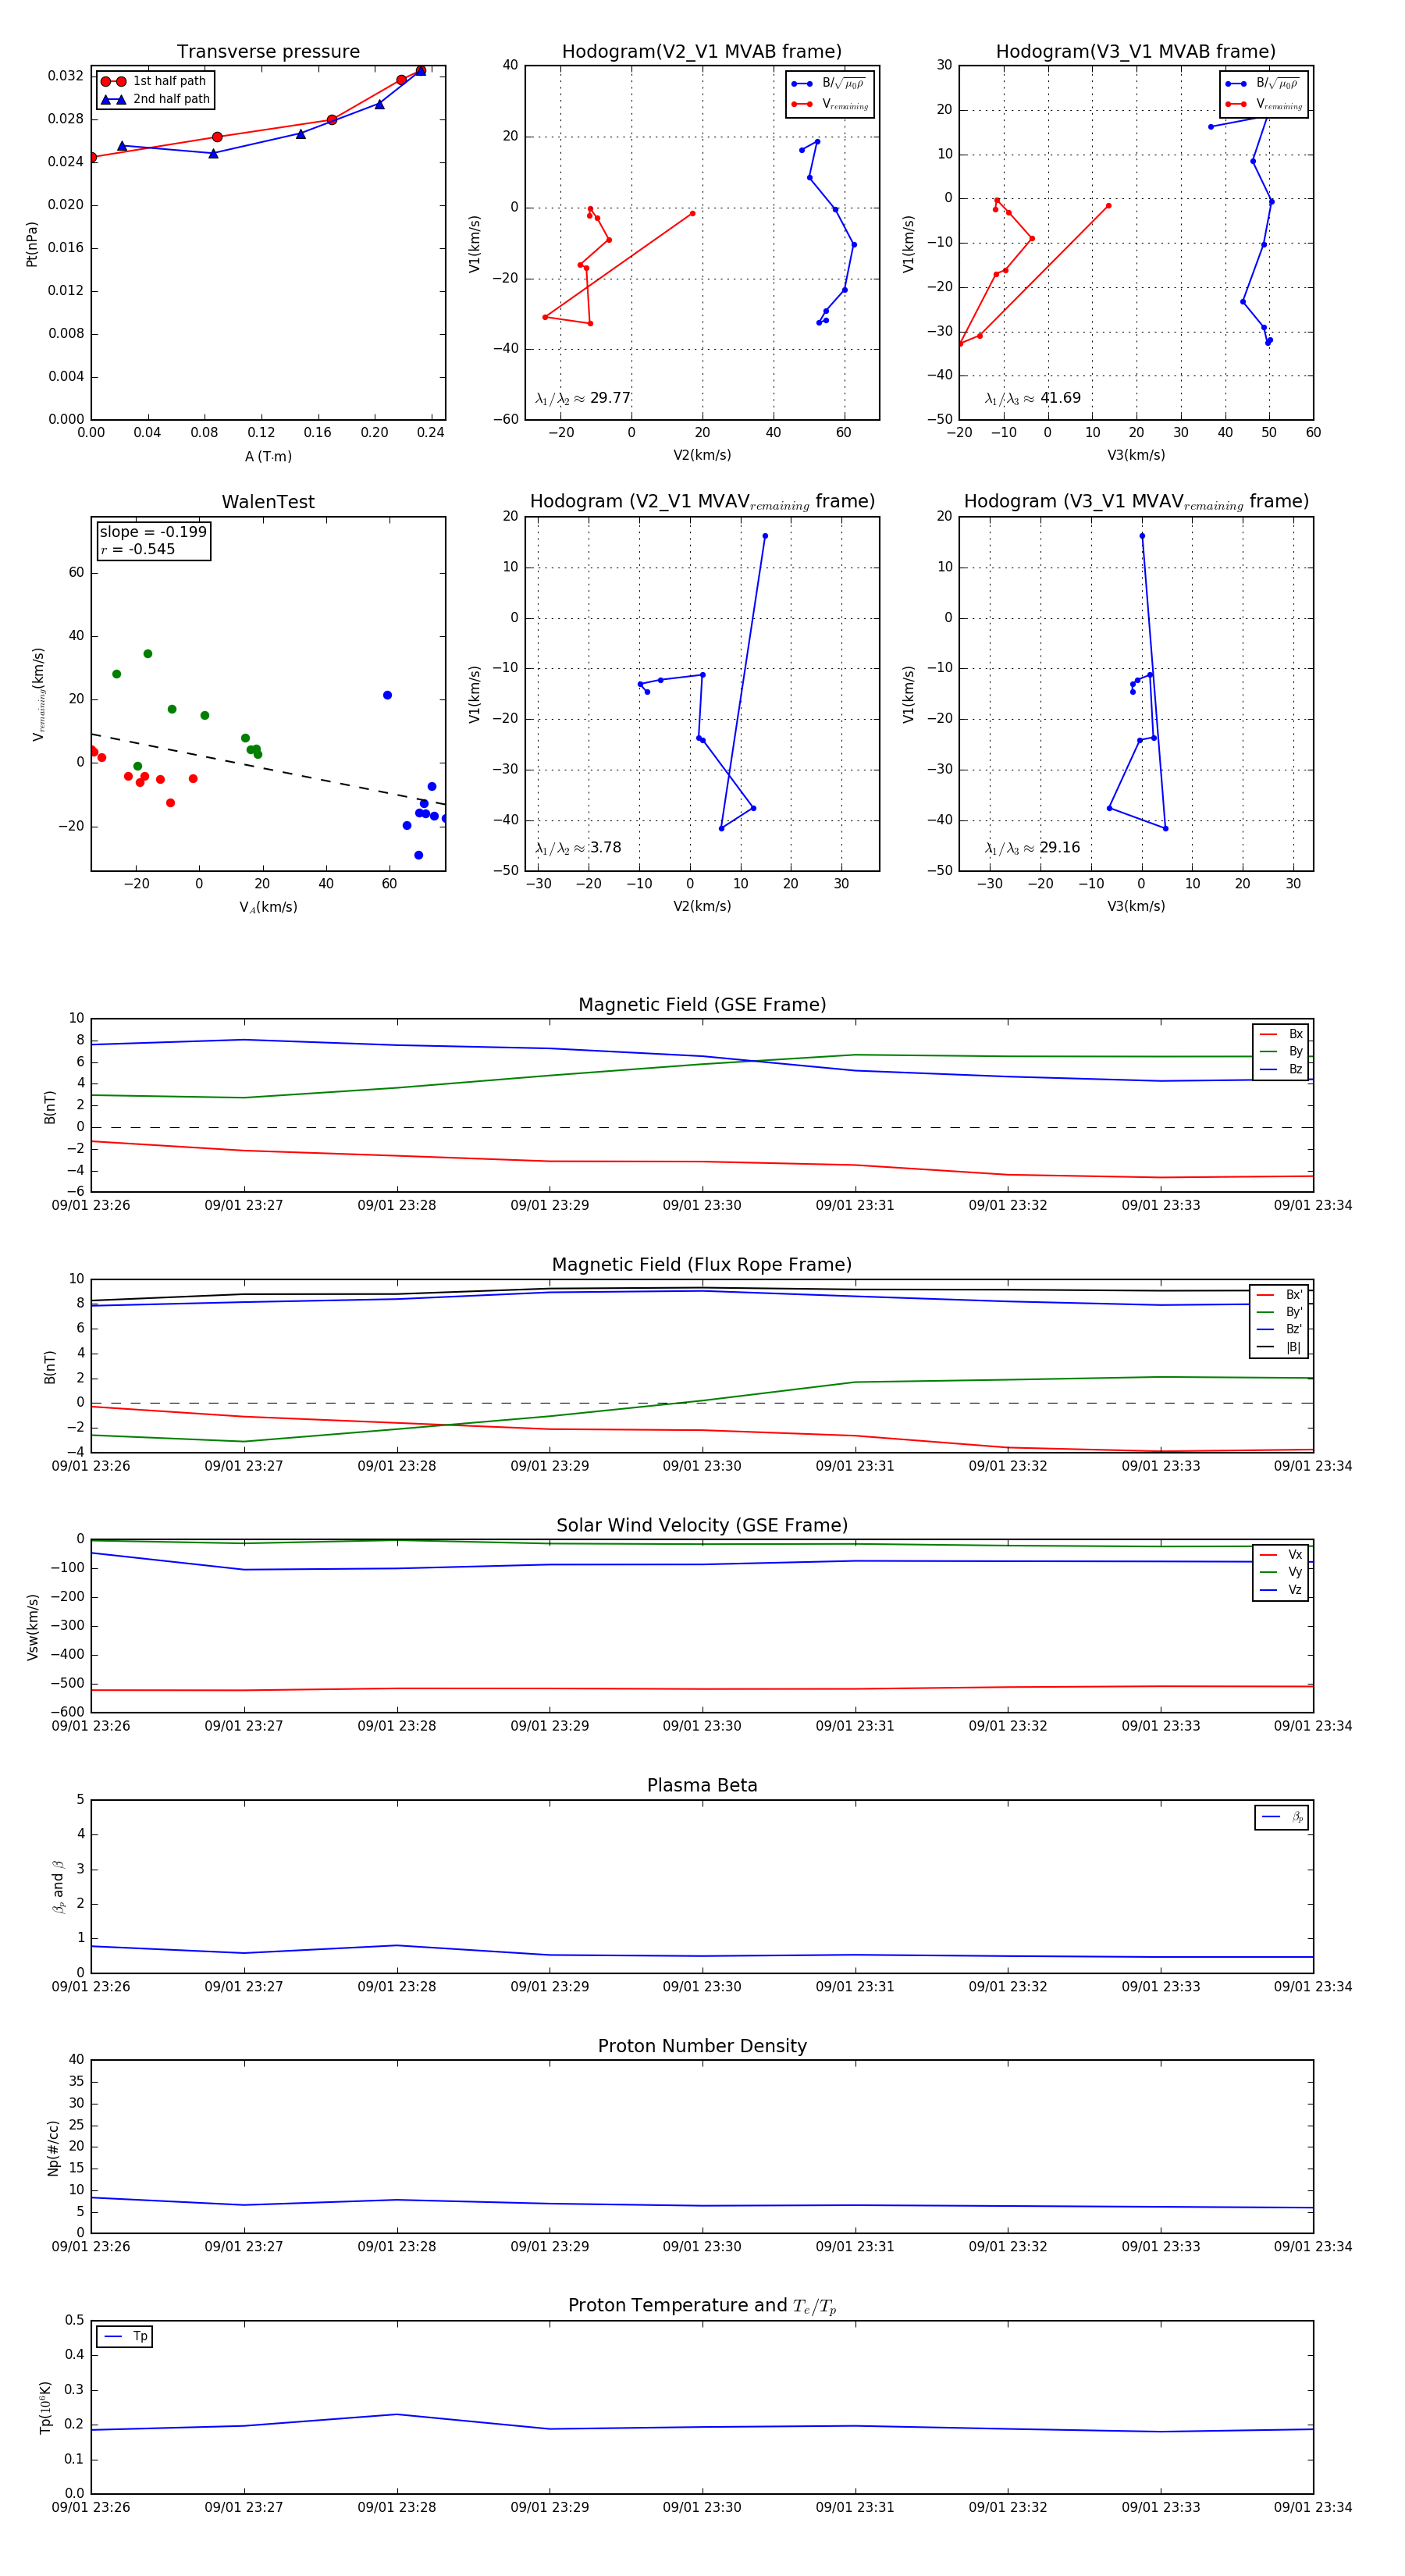This screenshot has height=2576, width=1405.
Task: Select the "Bx'" legend entry in Flux Rope frame
Action: click(1279, 1294)
